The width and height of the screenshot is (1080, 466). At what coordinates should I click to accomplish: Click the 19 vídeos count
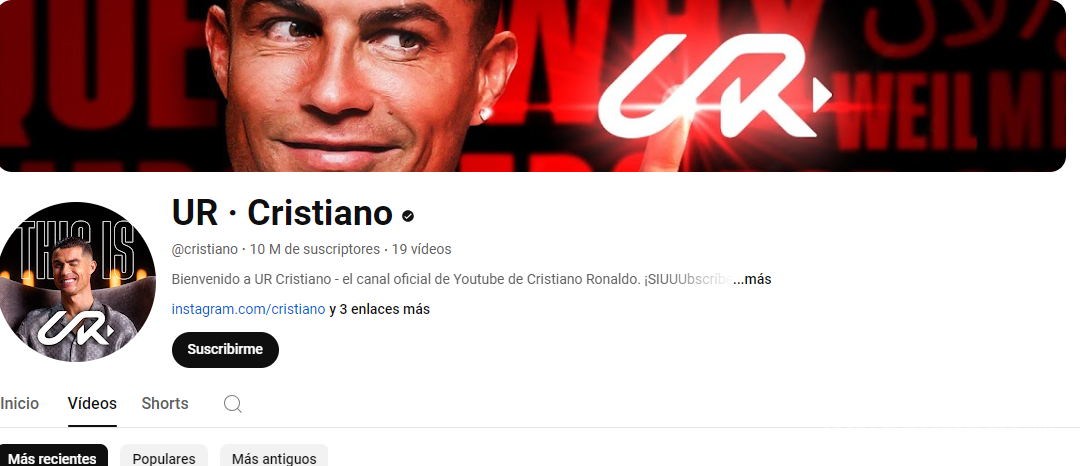422,249
